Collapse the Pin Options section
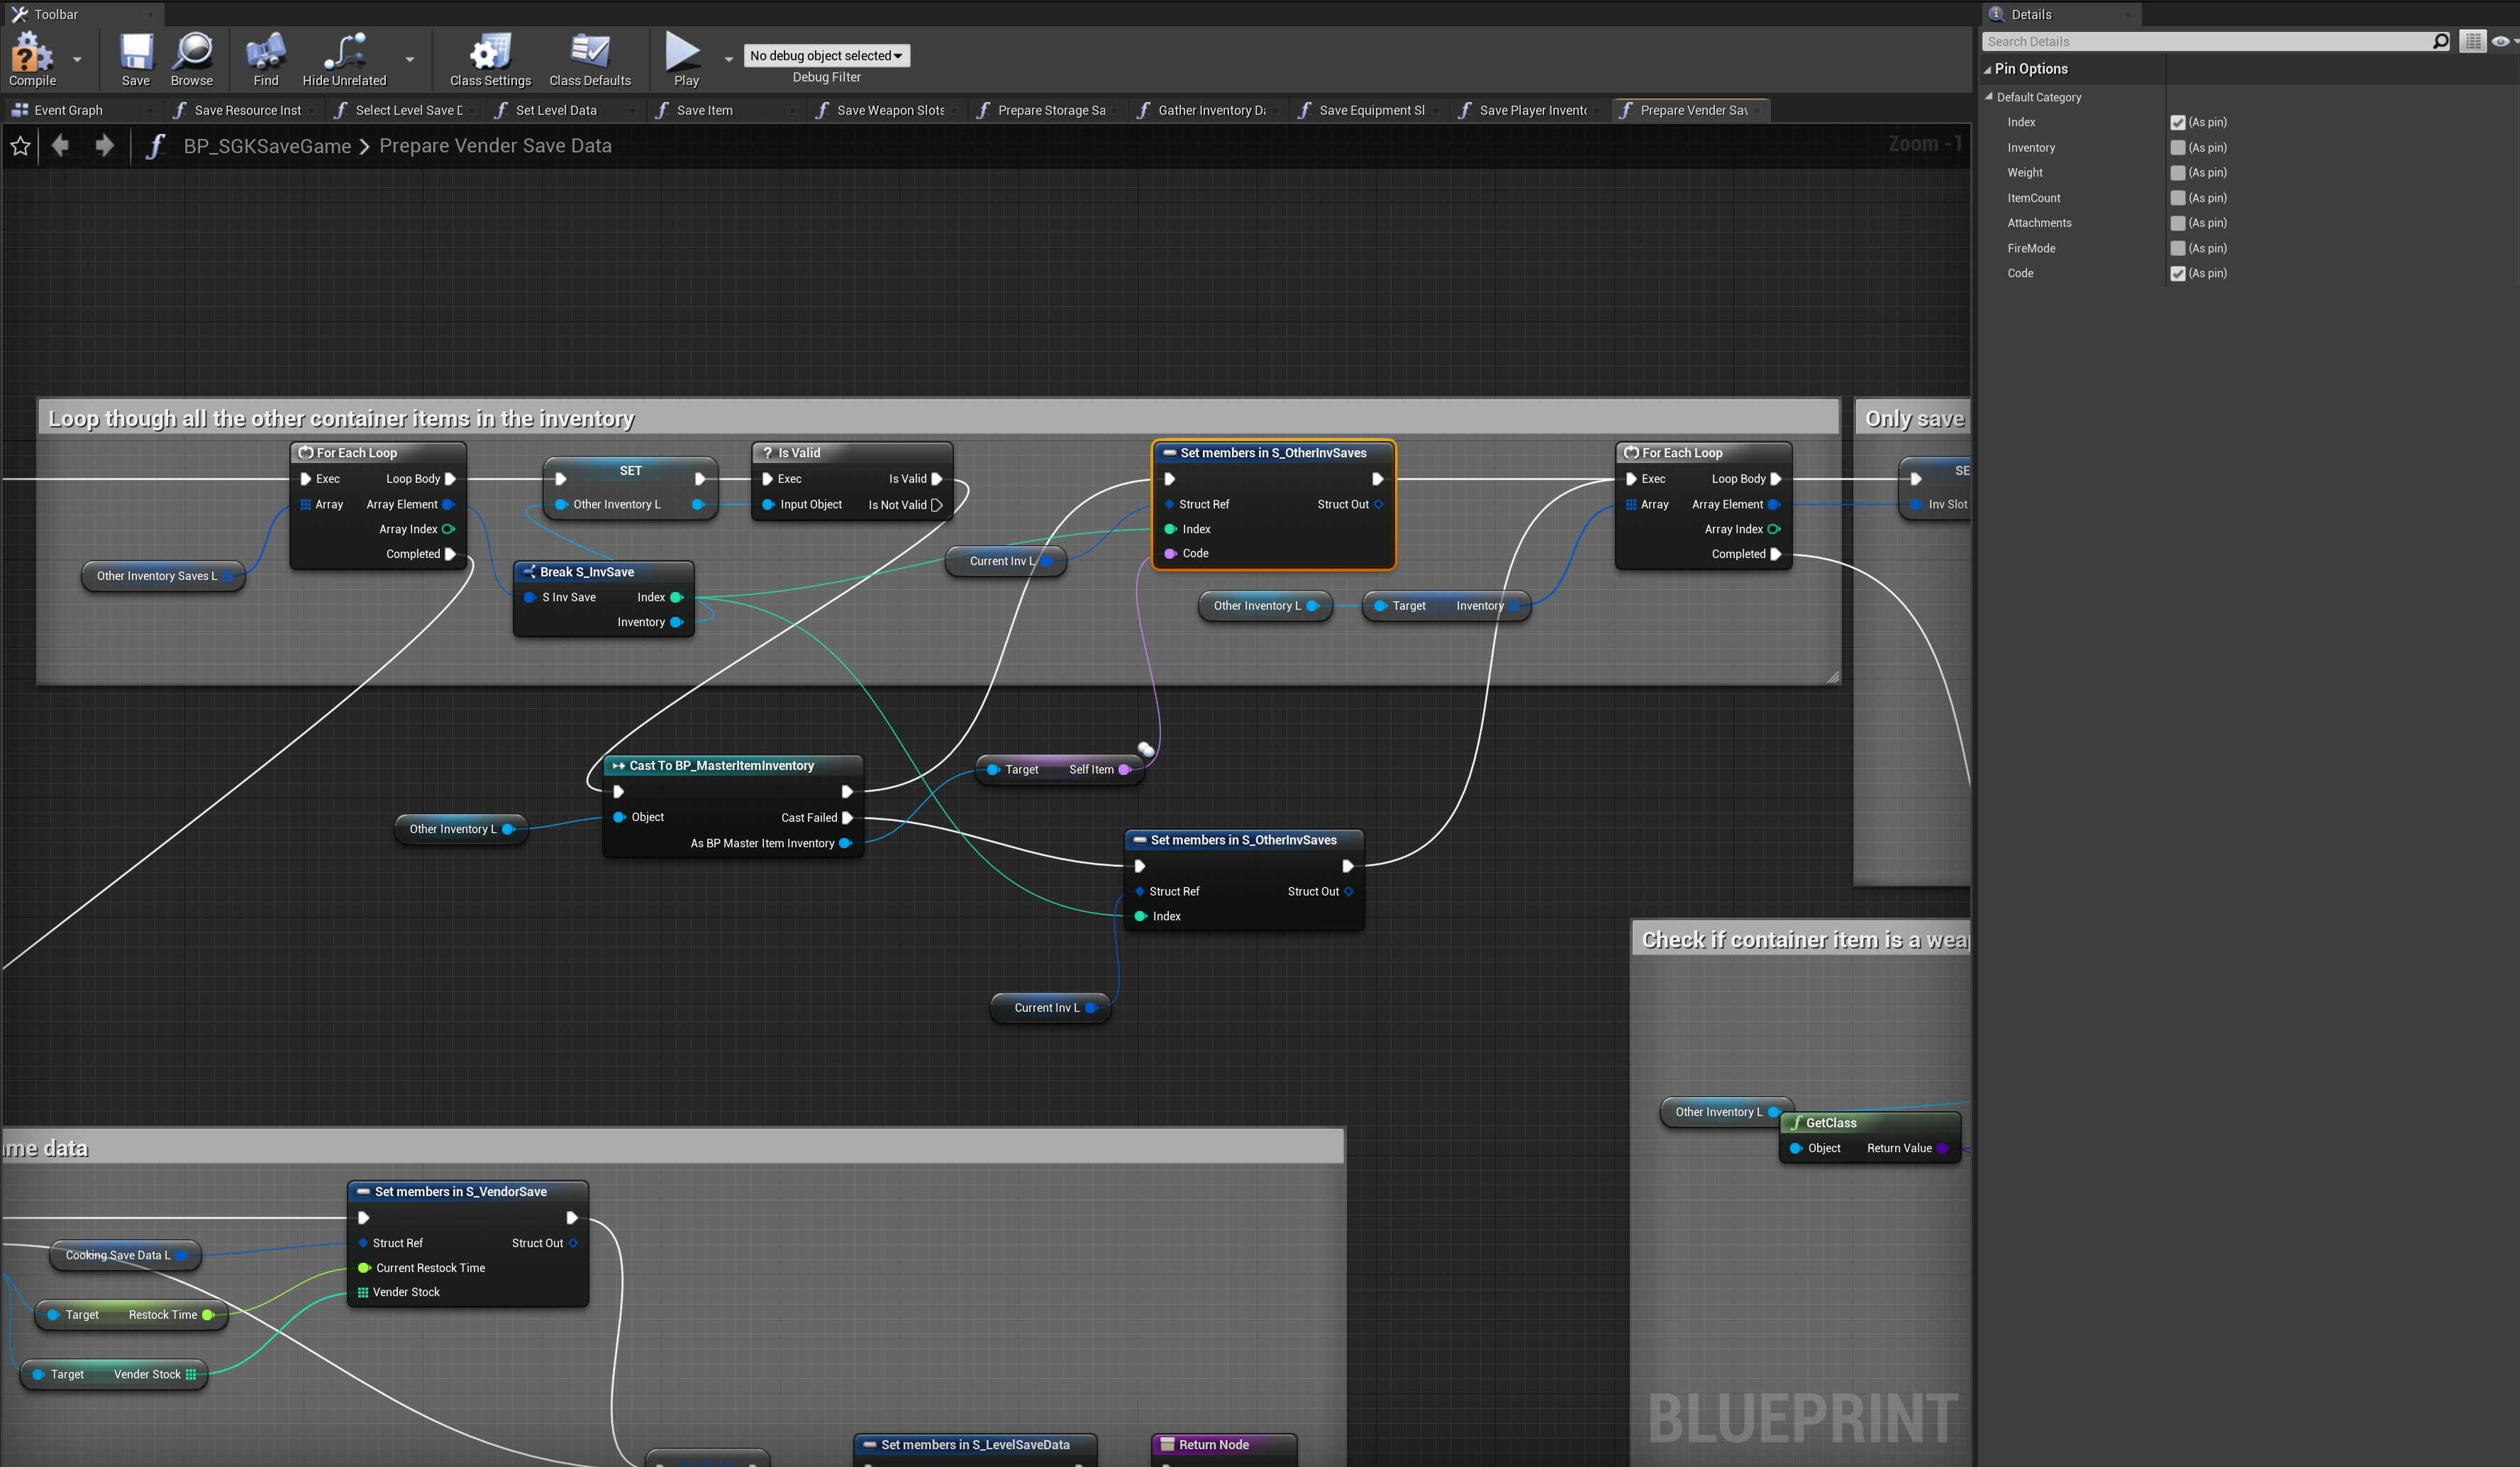 click(x=1988, y=69)
